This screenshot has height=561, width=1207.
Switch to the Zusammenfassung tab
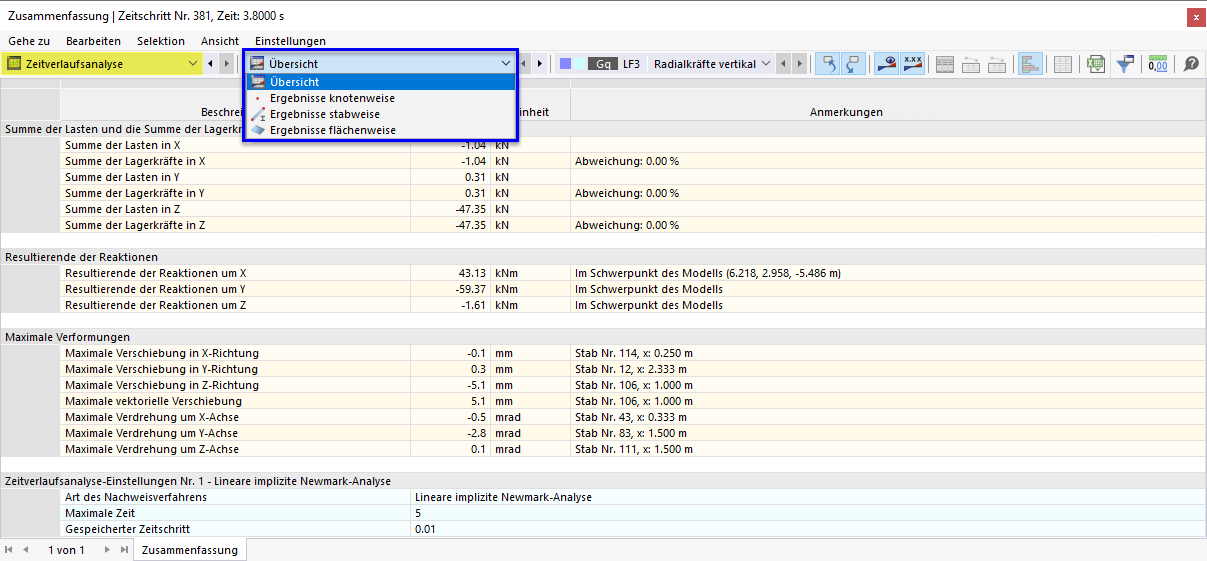click(x=190, y=550)
